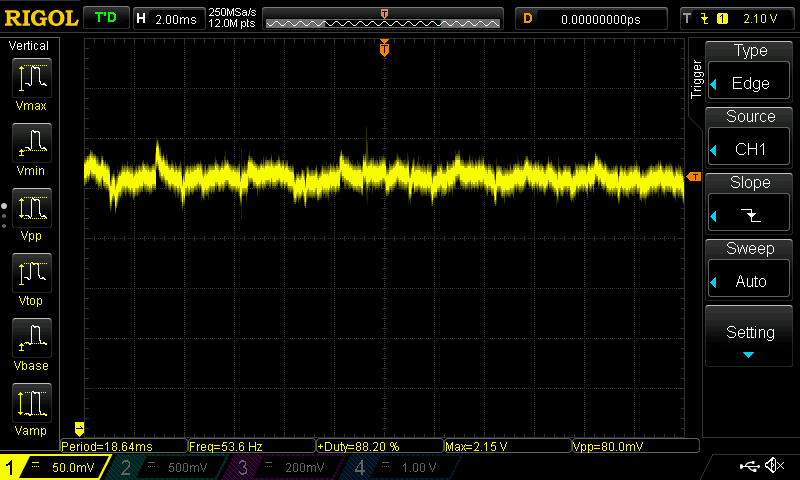Select the Vbase measurement icon

tap(31, 338)
